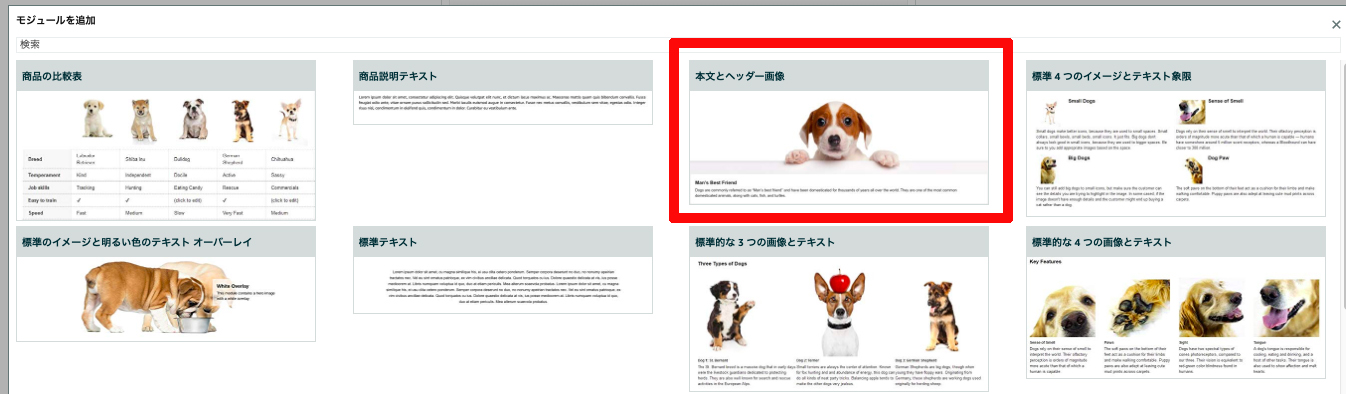Select the 標準テキスト module
Screen dimensions: 1346x394
pyautogui.click(x=503, y=270)
